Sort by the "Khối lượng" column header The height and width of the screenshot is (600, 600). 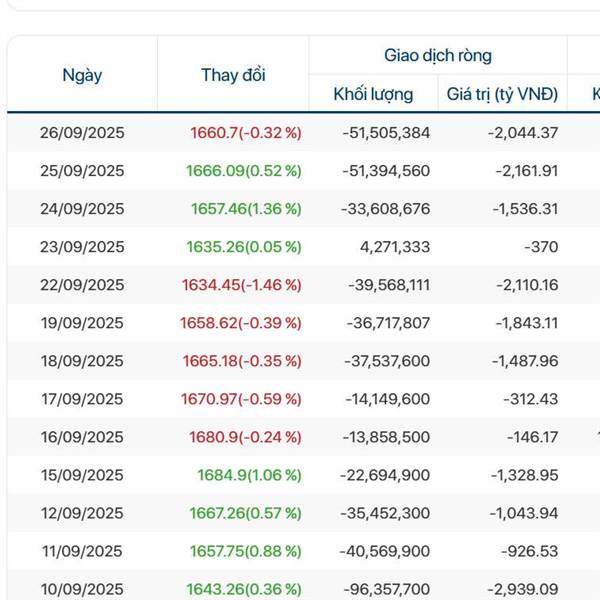[373, 95]
